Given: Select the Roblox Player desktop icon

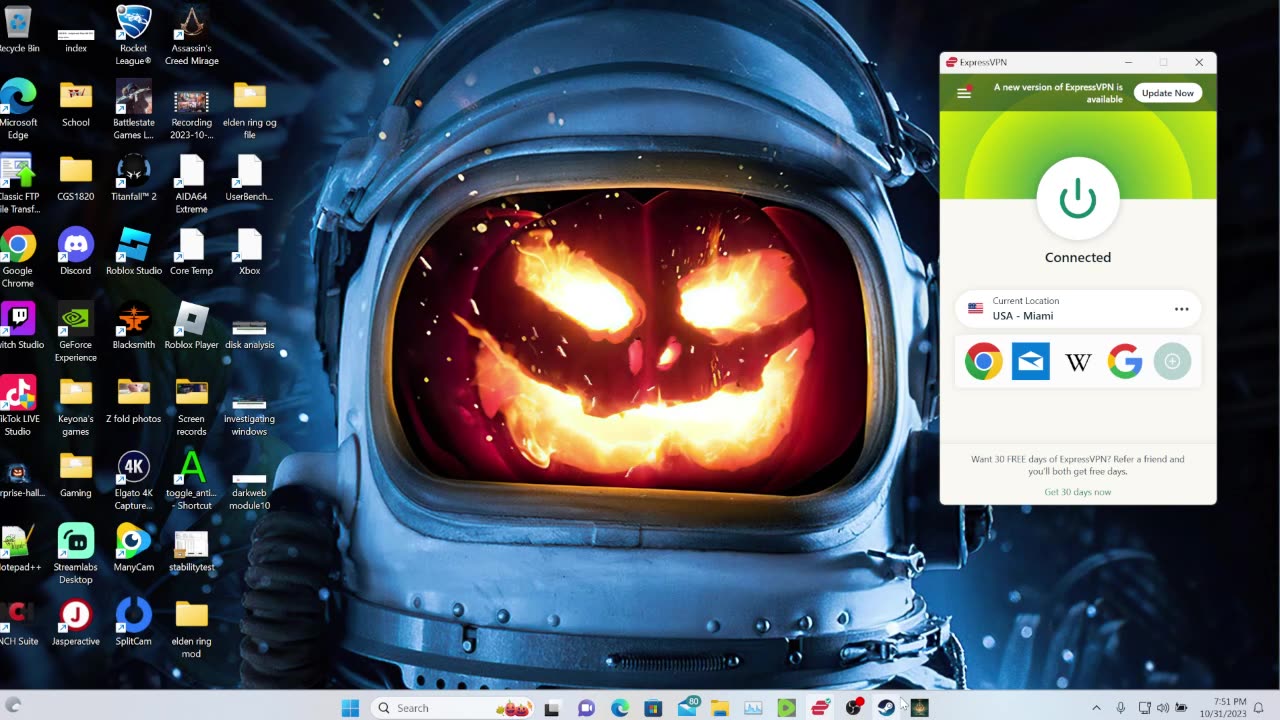Looking at the screenshot, I should pos(191,325).
